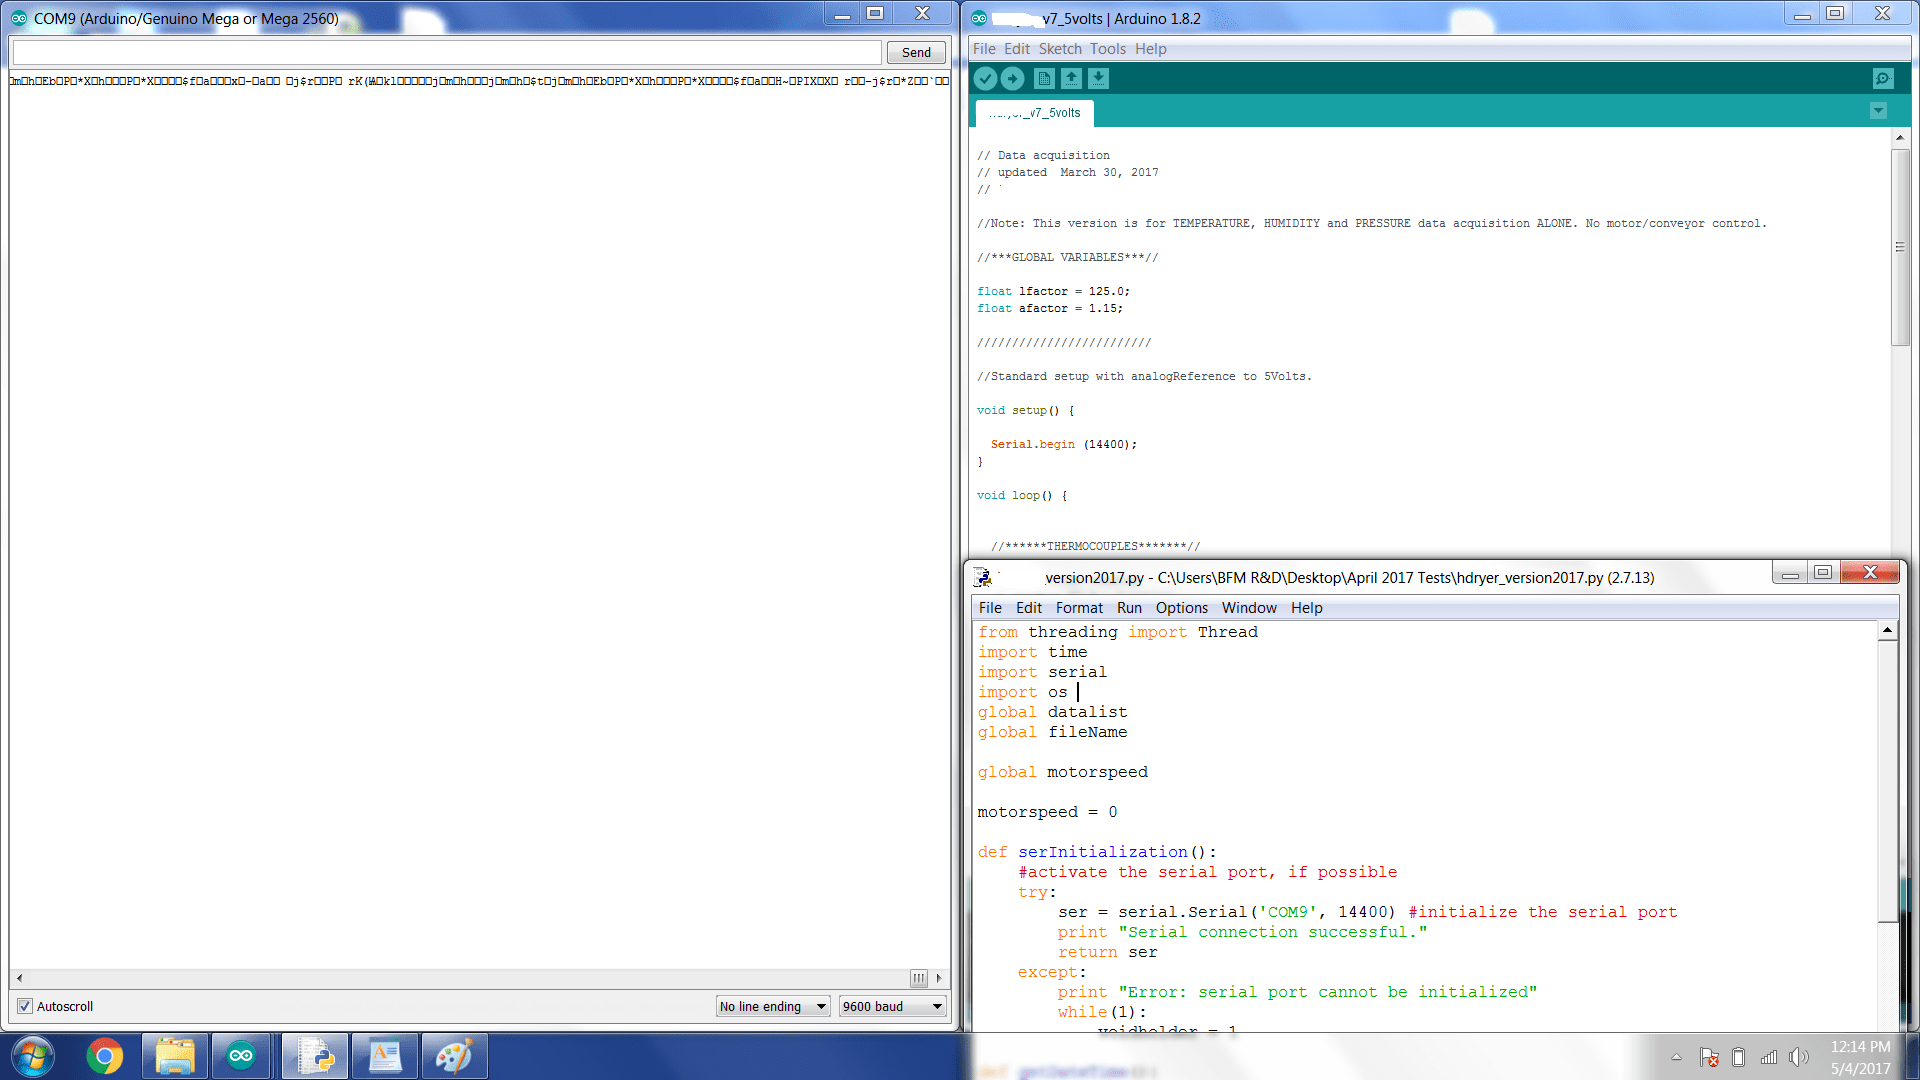Click the Arduino IDE window title icon
This screenshot has height=1080, width=1920.
pos(979,18)
